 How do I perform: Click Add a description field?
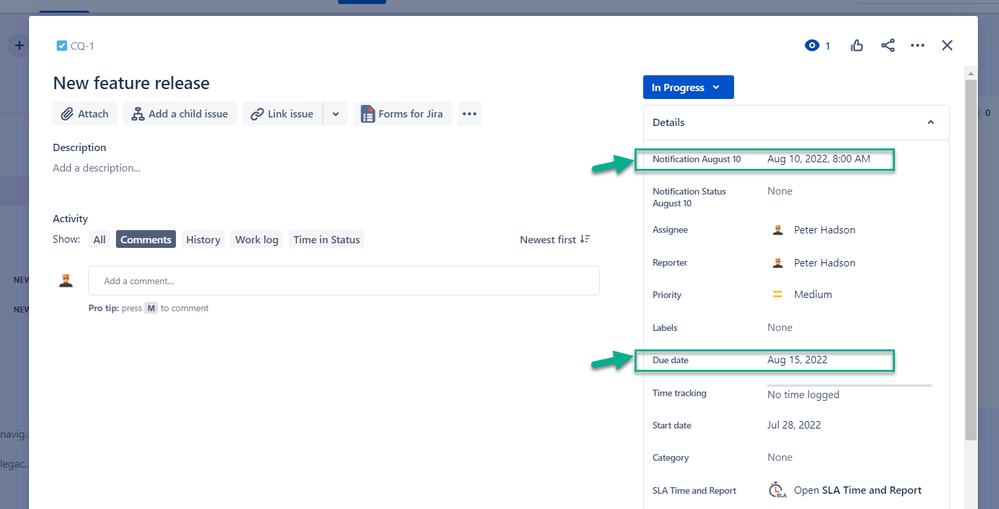pyautogui.click(x=96, y=168)
